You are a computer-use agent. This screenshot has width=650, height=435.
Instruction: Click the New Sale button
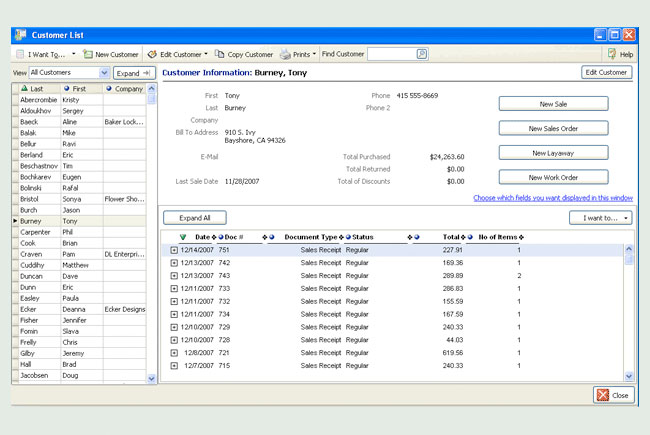click(x=553, y=104)
